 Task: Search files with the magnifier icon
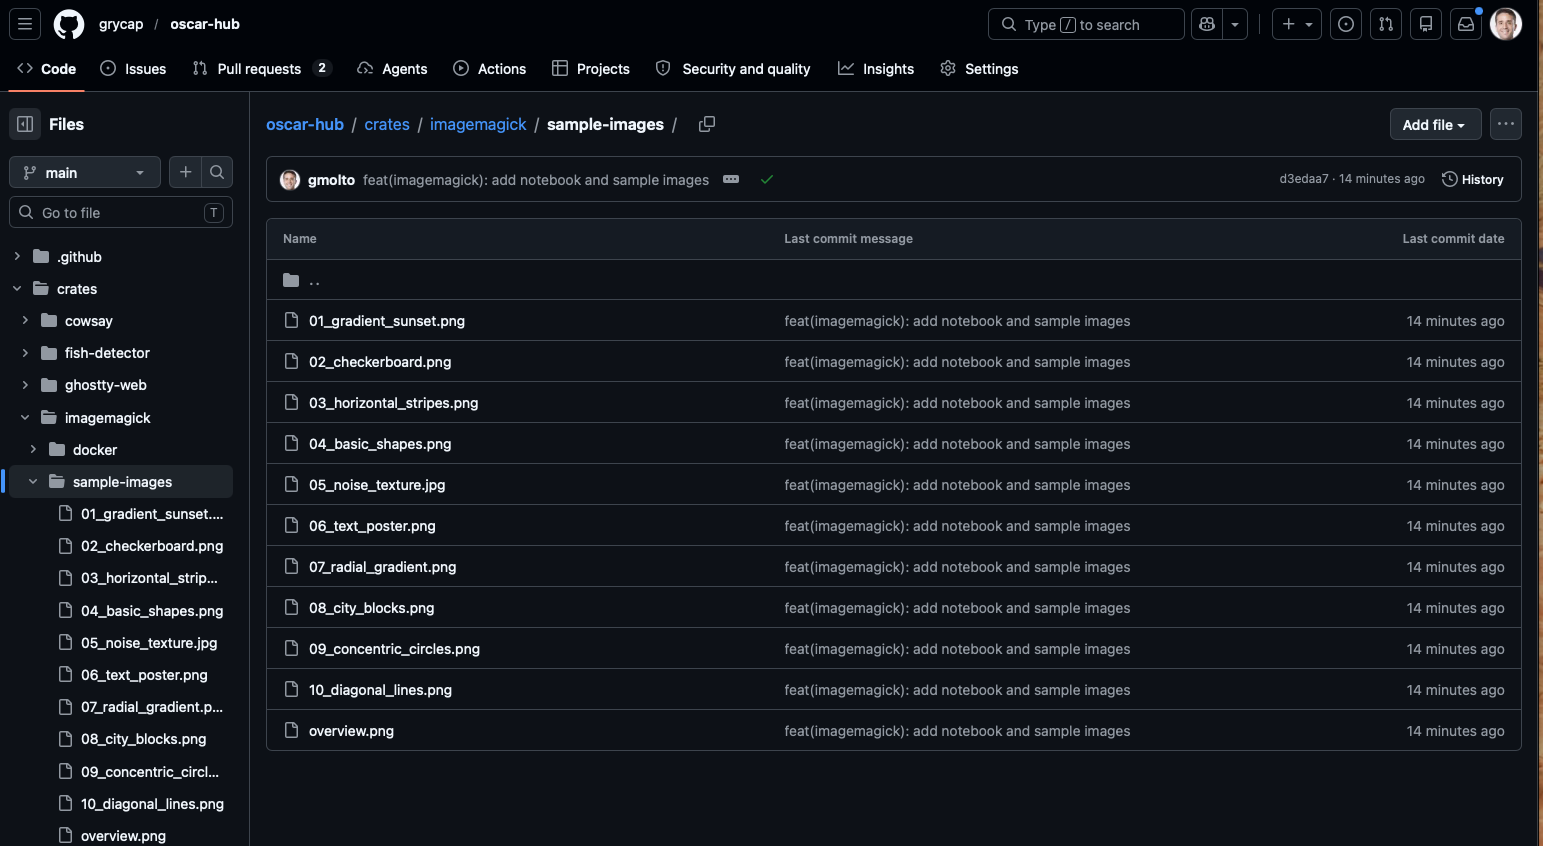[217, 172]
